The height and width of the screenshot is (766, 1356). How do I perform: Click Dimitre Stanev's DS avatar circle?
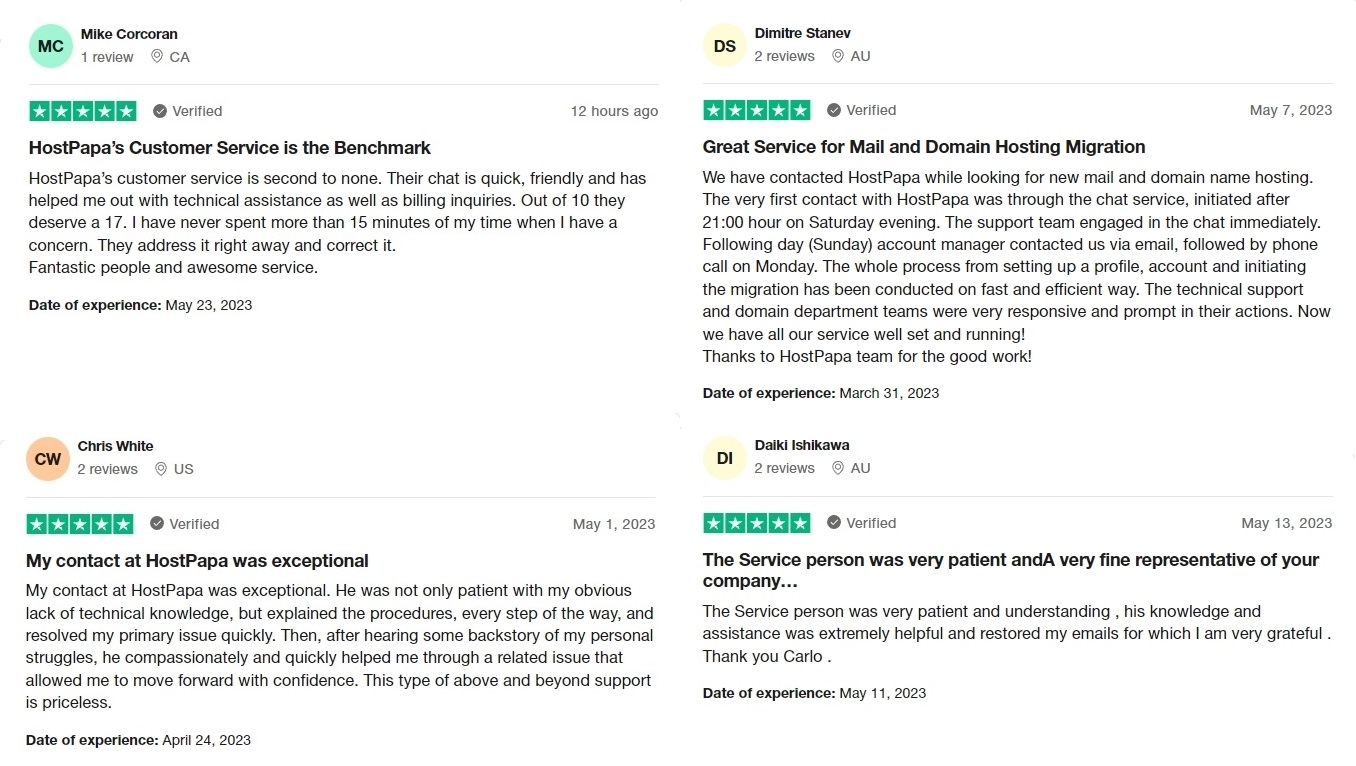tap(725, 46)
